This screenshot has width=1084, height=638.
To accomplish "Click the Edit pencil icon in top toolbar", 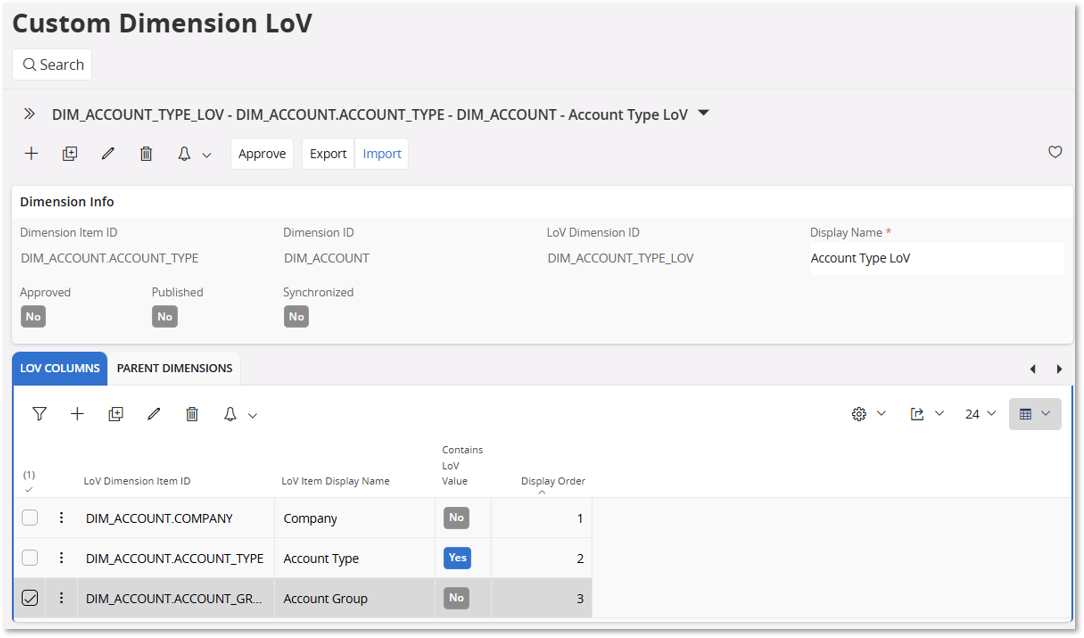I will tap(108, 153).
